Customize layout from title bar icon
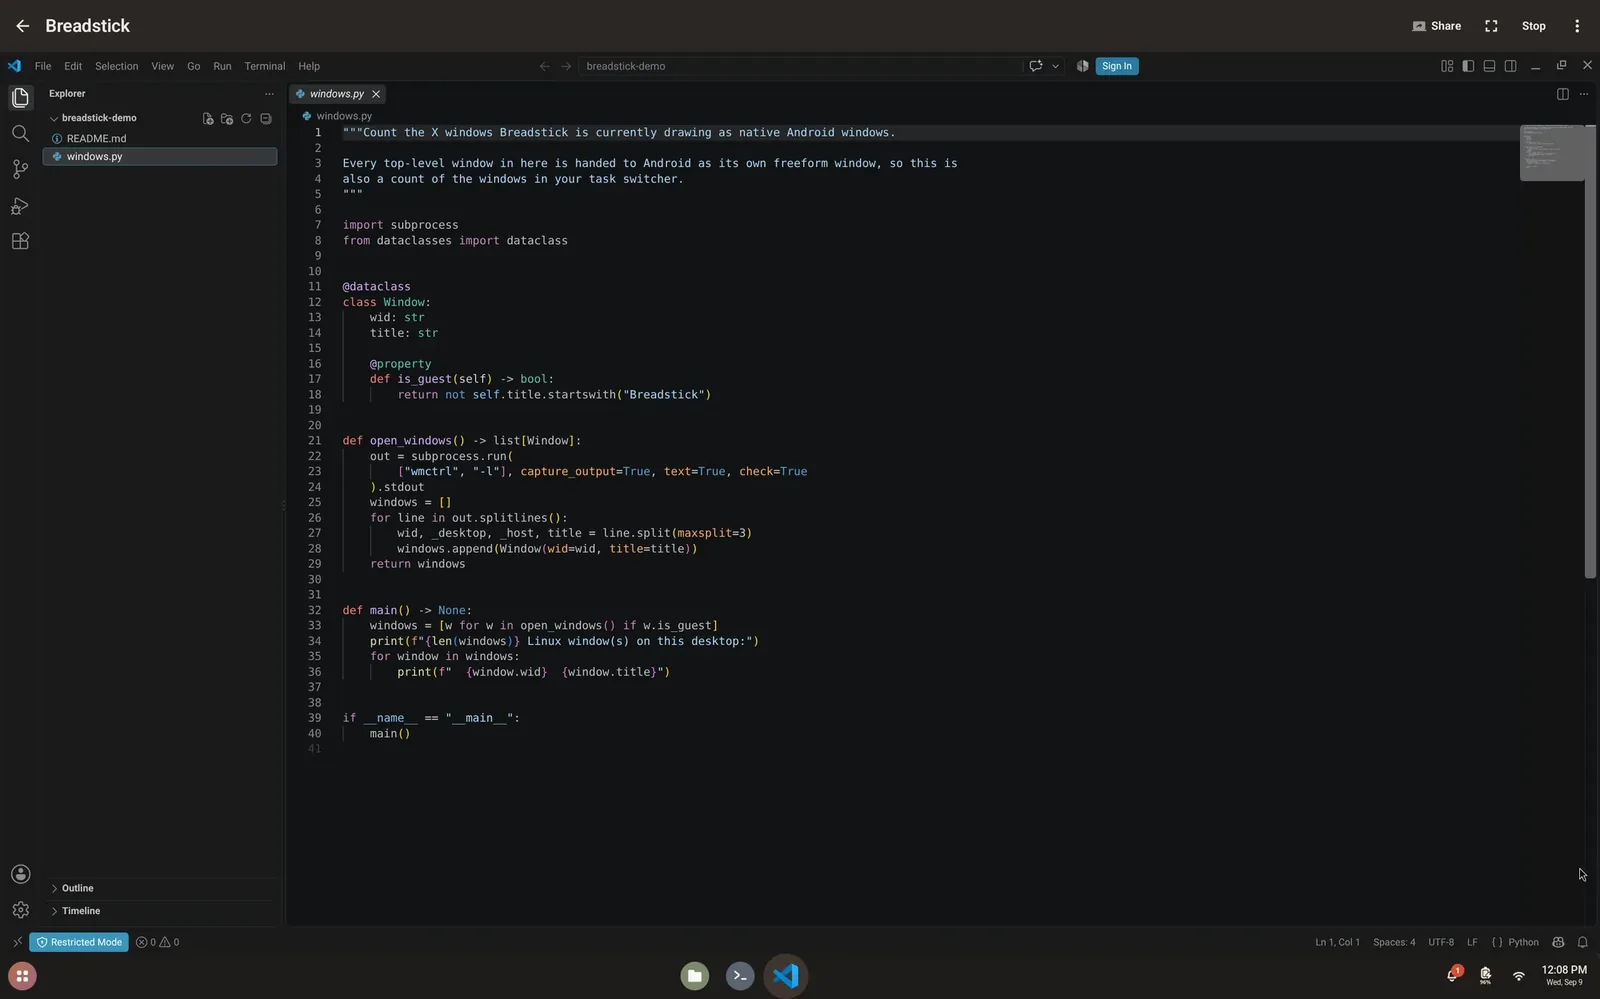The image size is (1600, 999). (x=1447, y=66)
